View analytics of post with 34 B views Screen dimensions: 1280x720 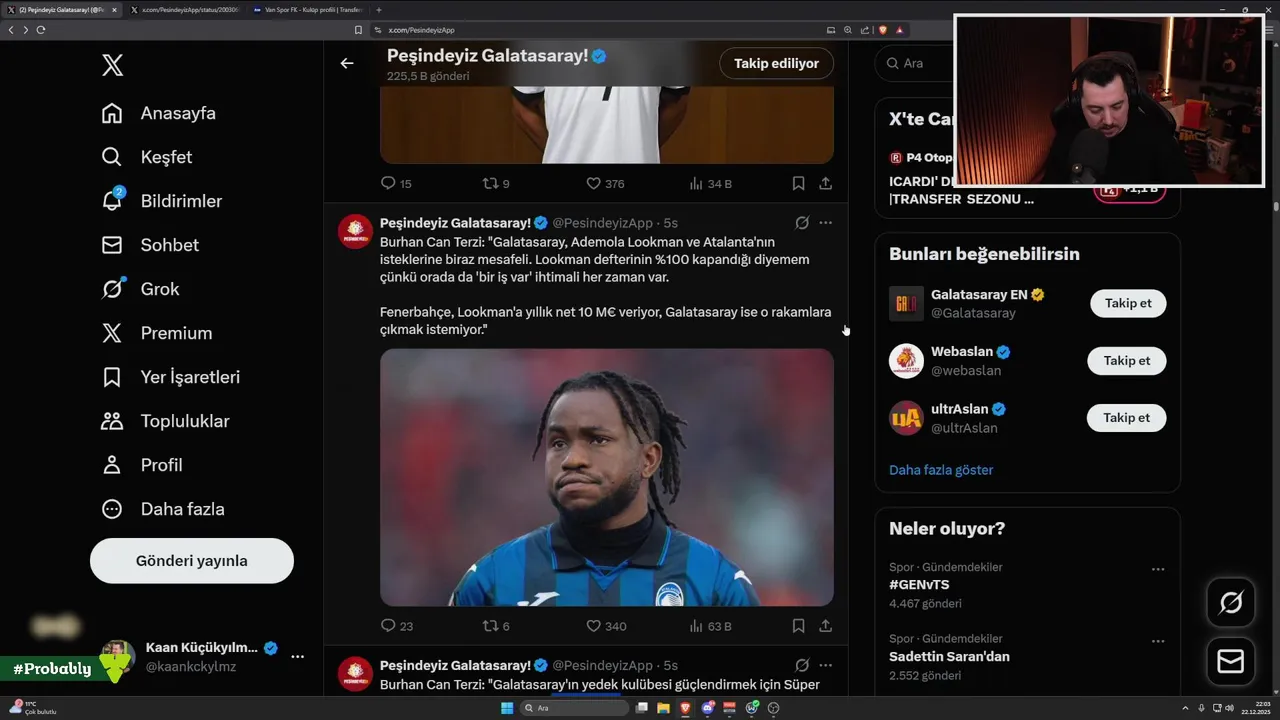pyautogui.click(x=710, y=183)
